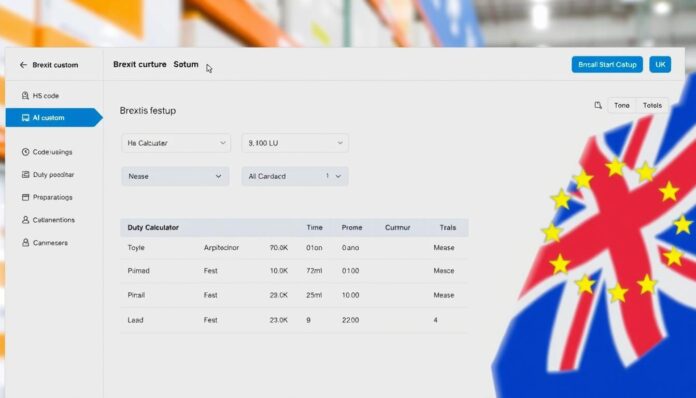Click the chevron in All Cardacd field

[x=338, y=176]
